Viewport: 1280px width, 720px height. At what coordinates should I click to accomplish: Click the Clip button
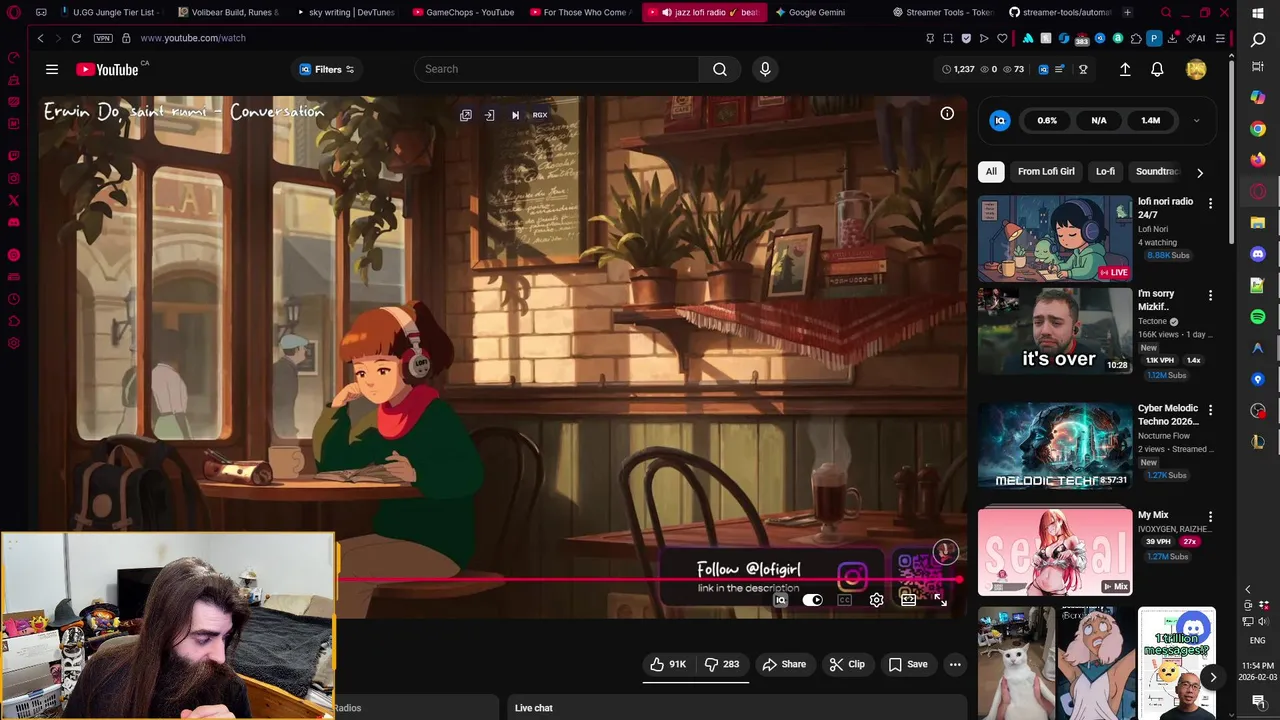pyautogui.click(x=847, y=664)
